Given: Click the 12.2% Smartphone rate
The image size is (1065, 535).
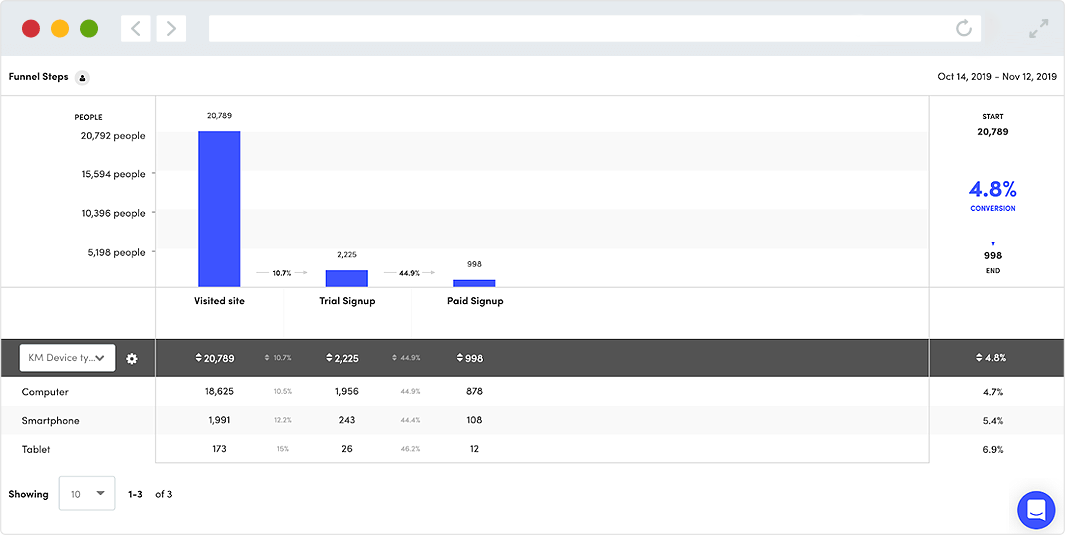Looking at the screenshot, I should pos(283,420).
